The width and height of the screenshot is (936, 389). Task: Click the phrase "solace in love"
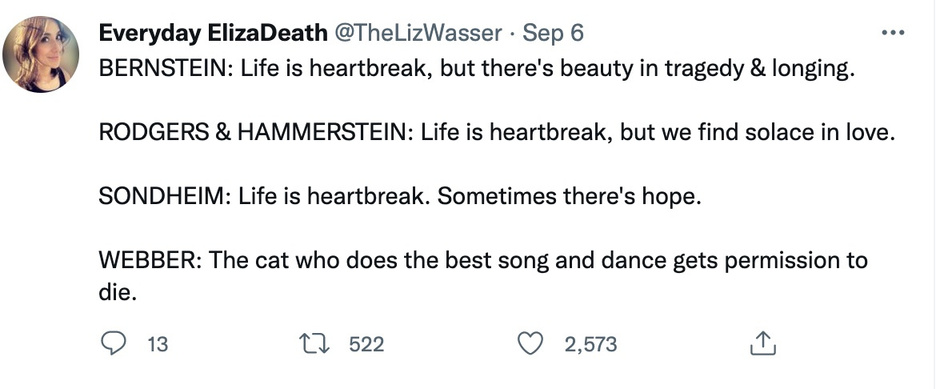point(820,132)
